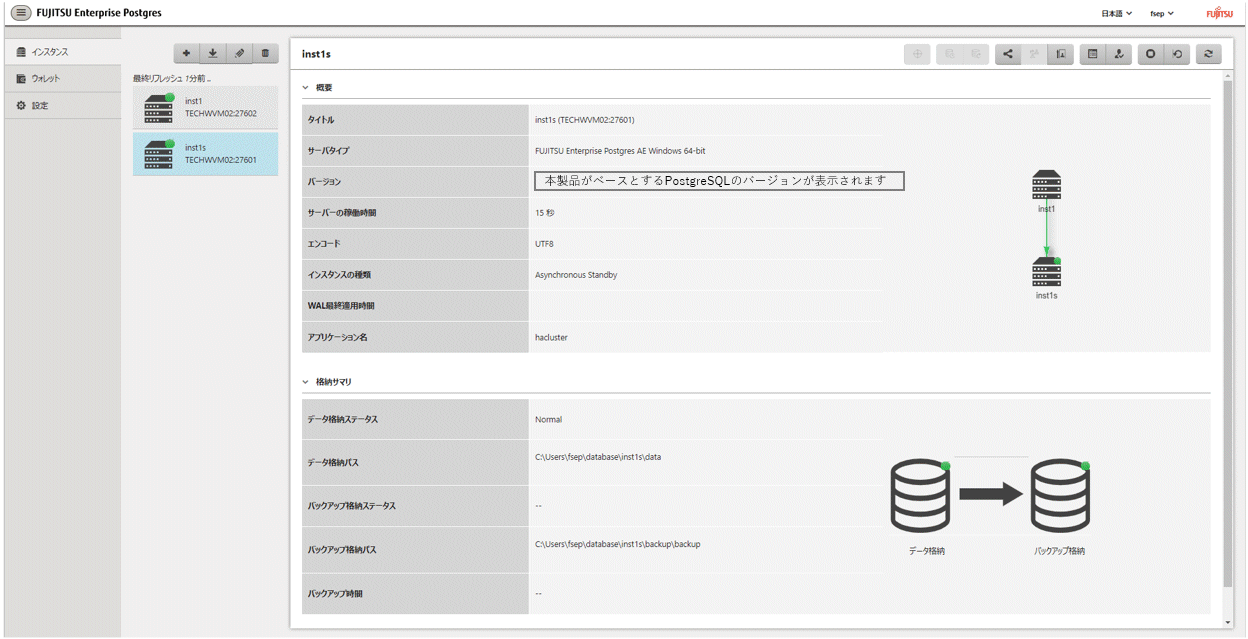1248x639 pixels.
Task: Open the インスタンス menu item
Action: [x=63, y=51]
